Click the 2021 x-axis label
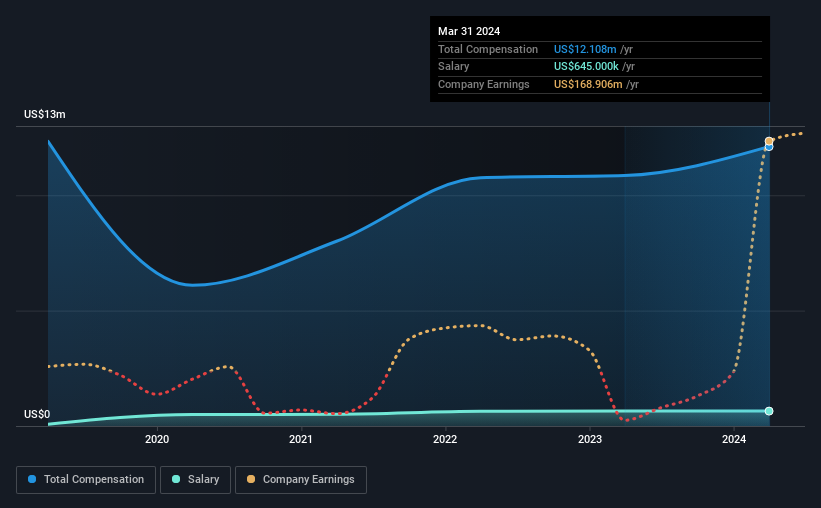 pos(301,439)
